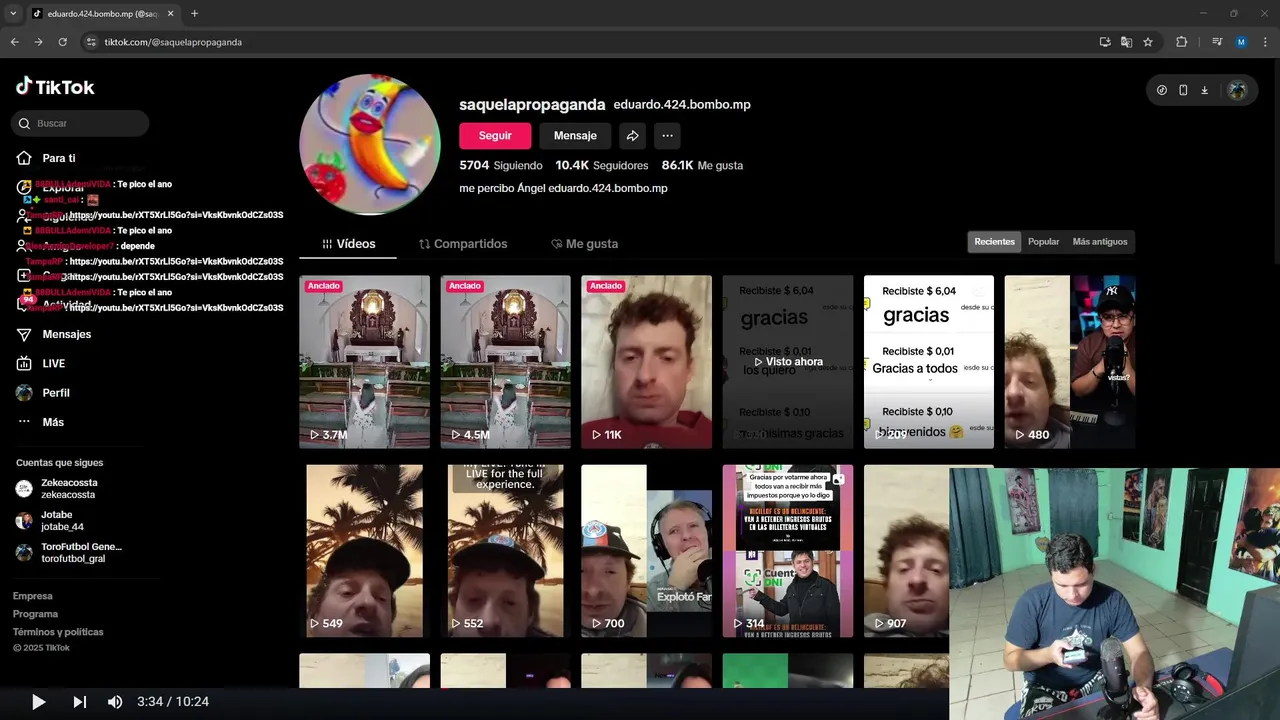1280x720 pixels.
Task: Open the browser extensions menu
Action: 1182,42
